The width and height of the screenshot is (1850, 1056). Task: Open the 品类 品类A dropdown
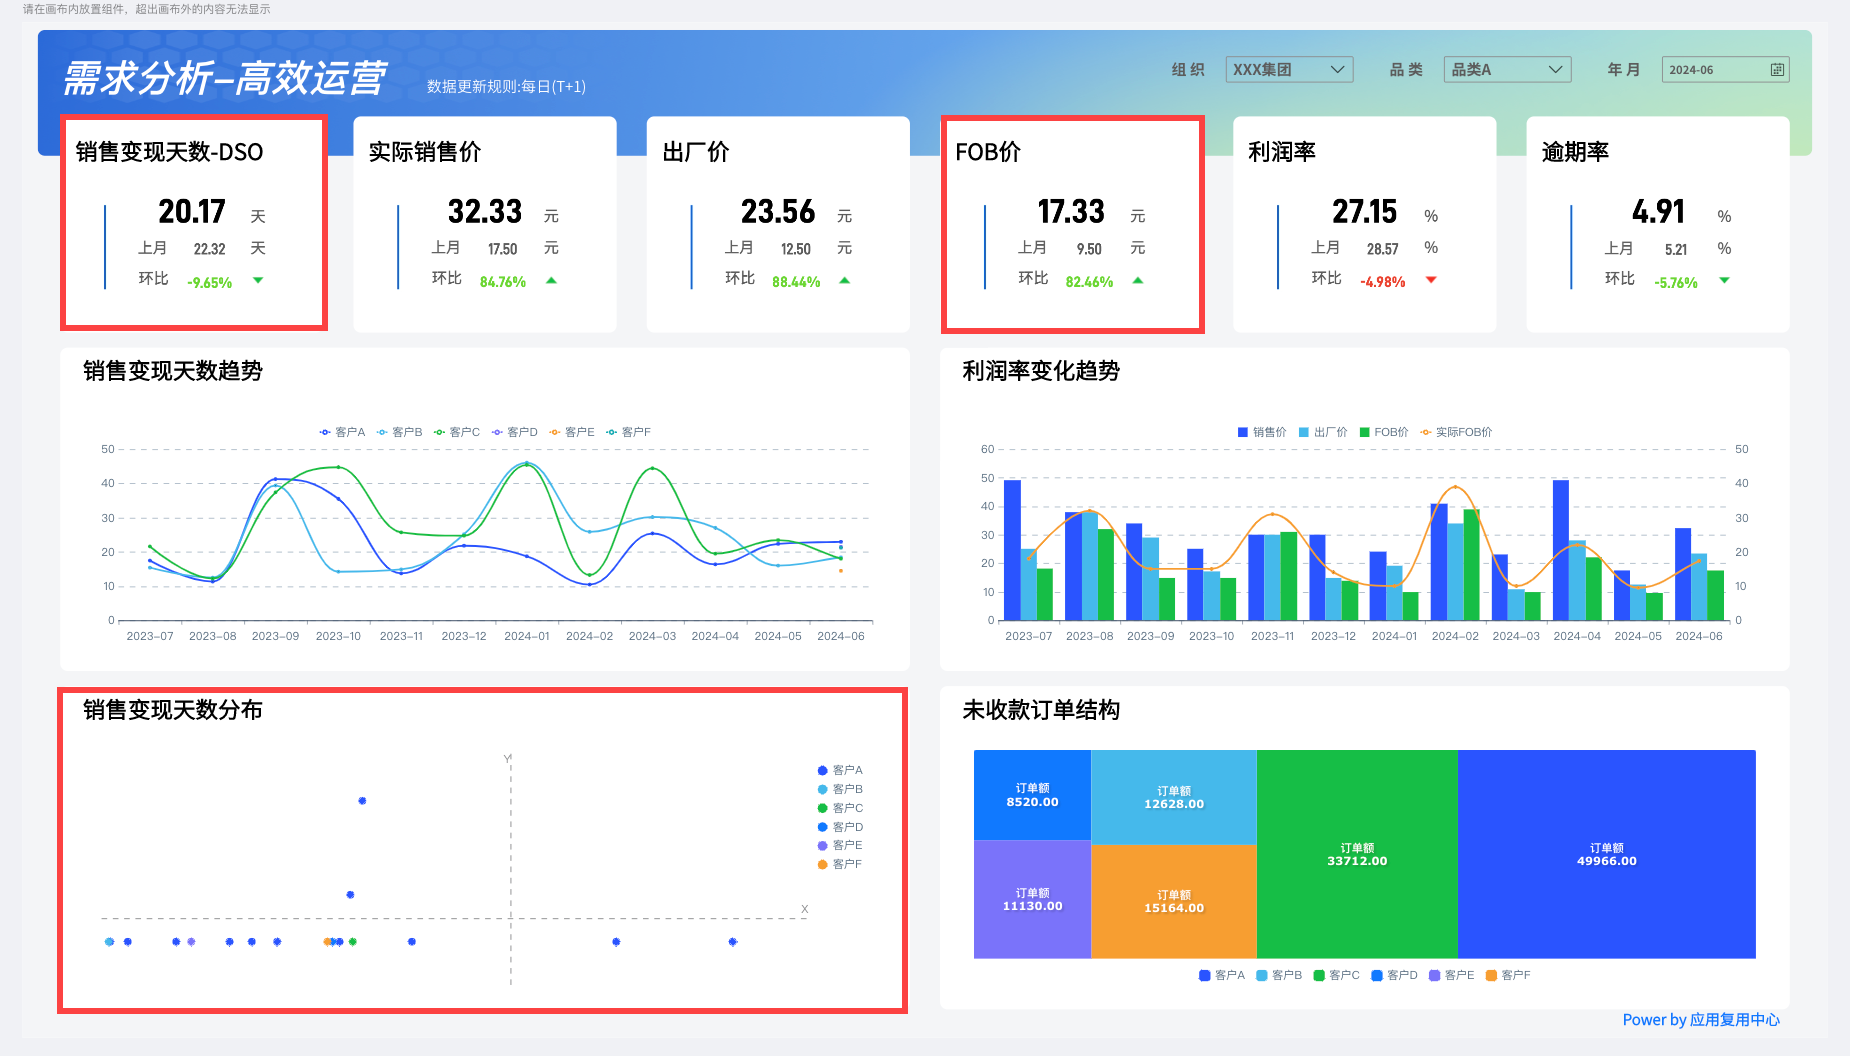click(1507, 69)
